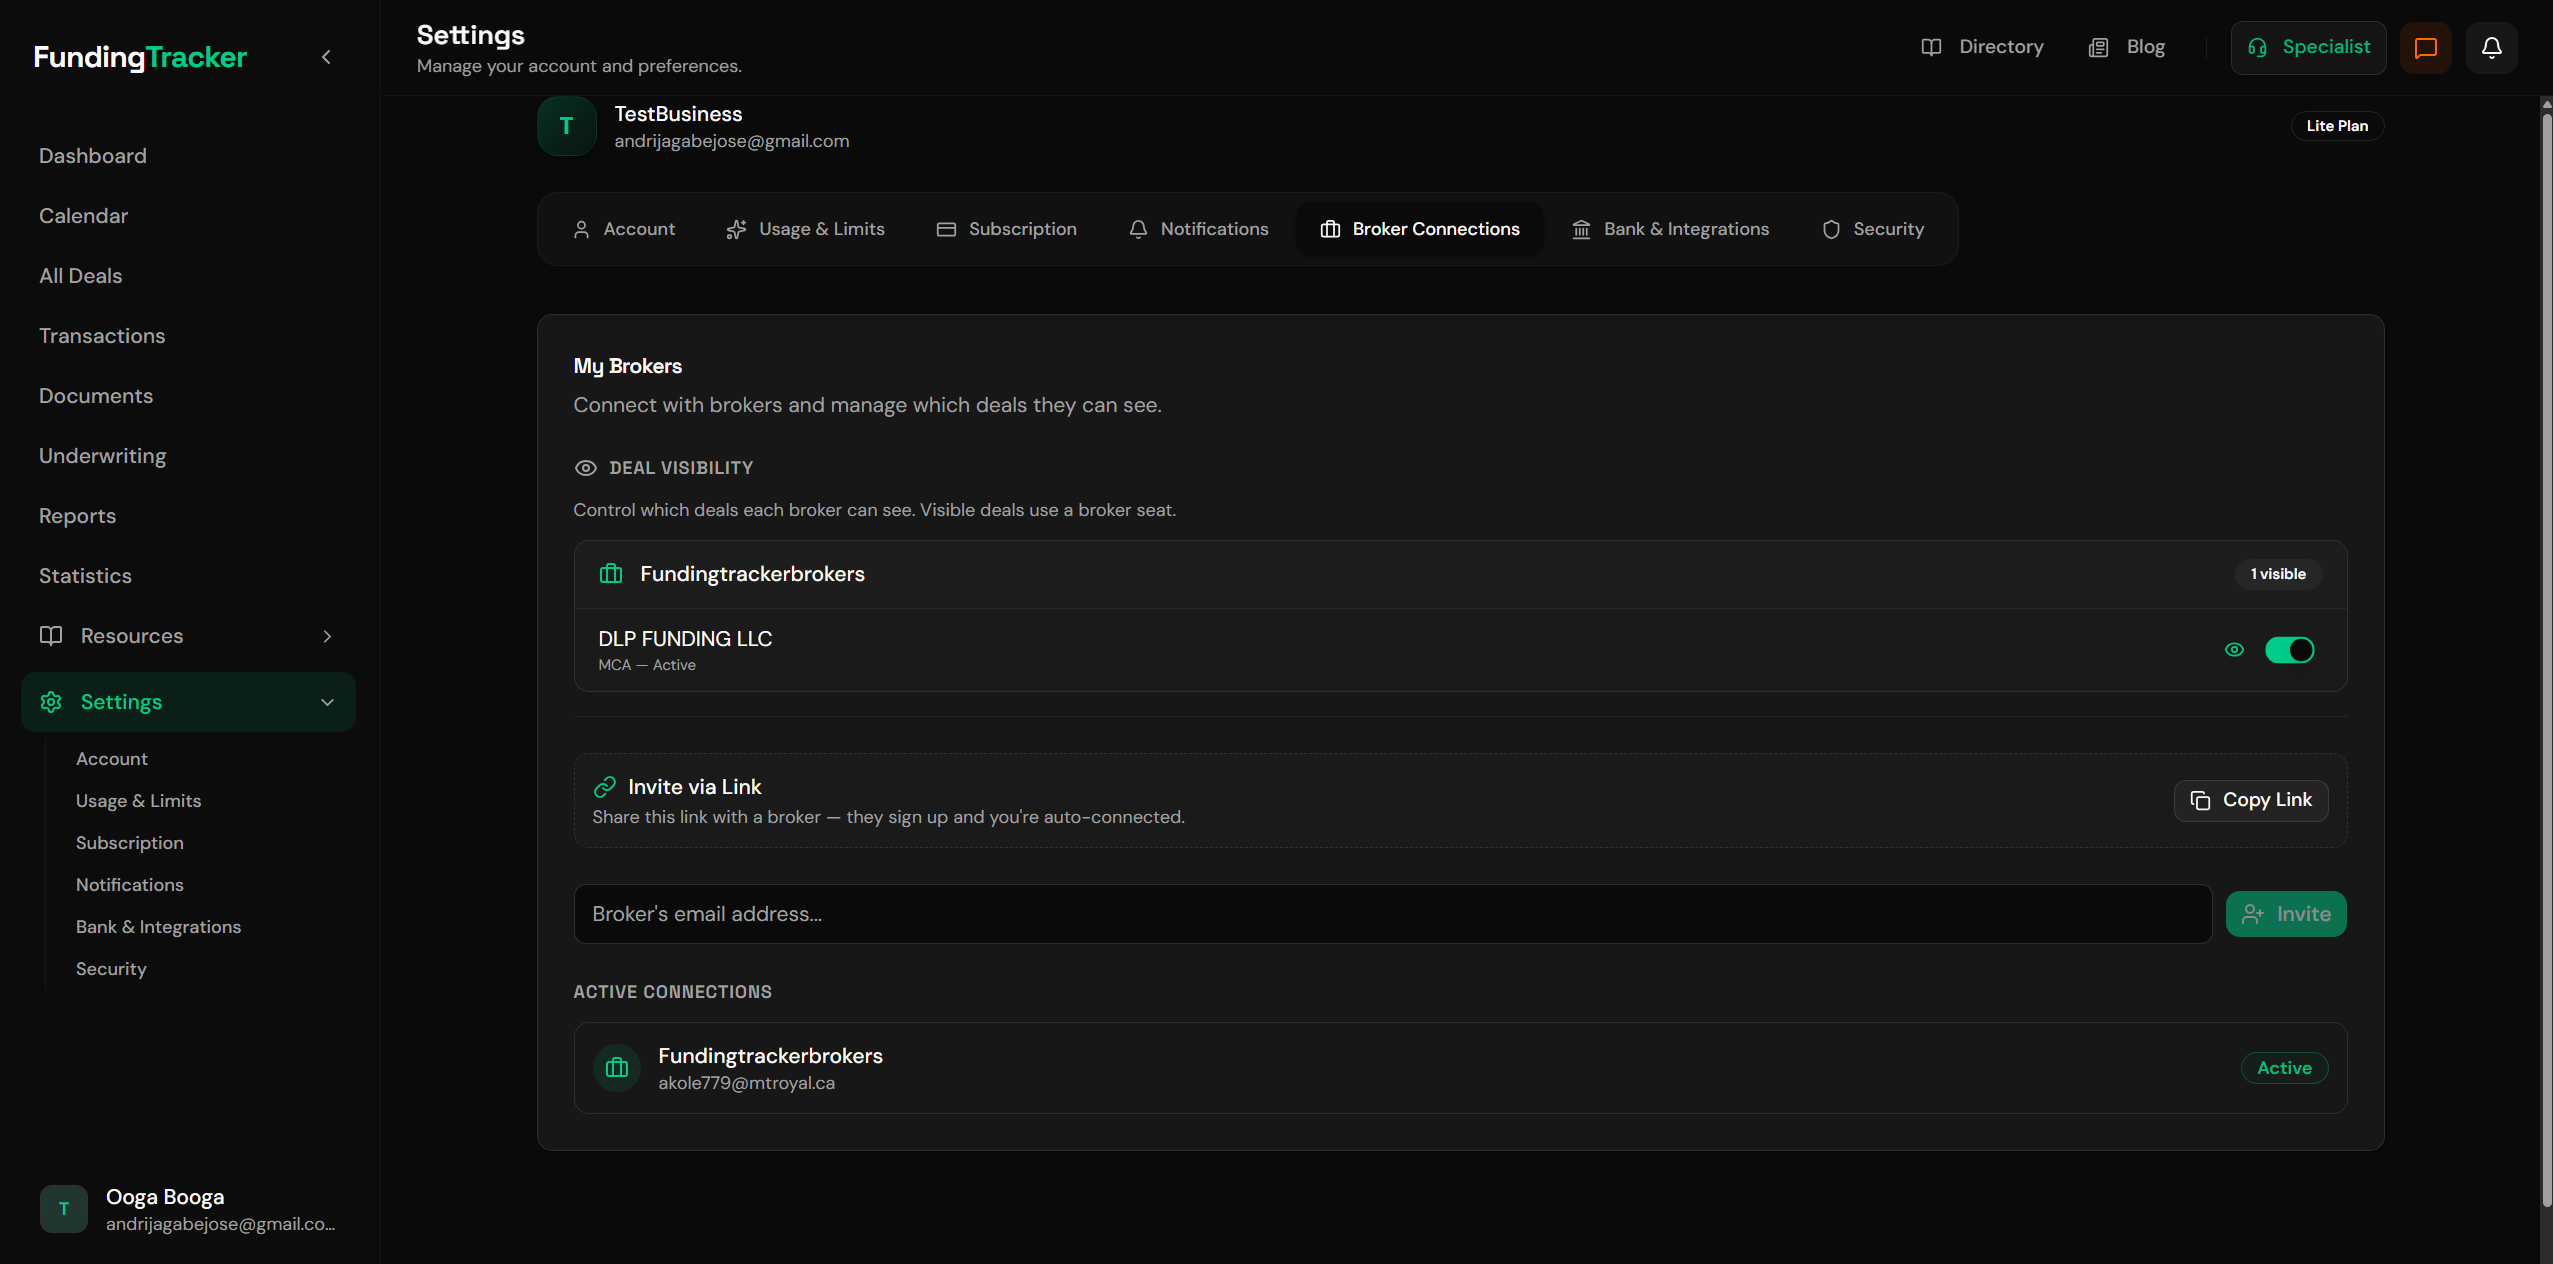Collapse the sidebar with the left chevron
This screenshot has width=2553, height=1264.
click(x=326, y=57)
